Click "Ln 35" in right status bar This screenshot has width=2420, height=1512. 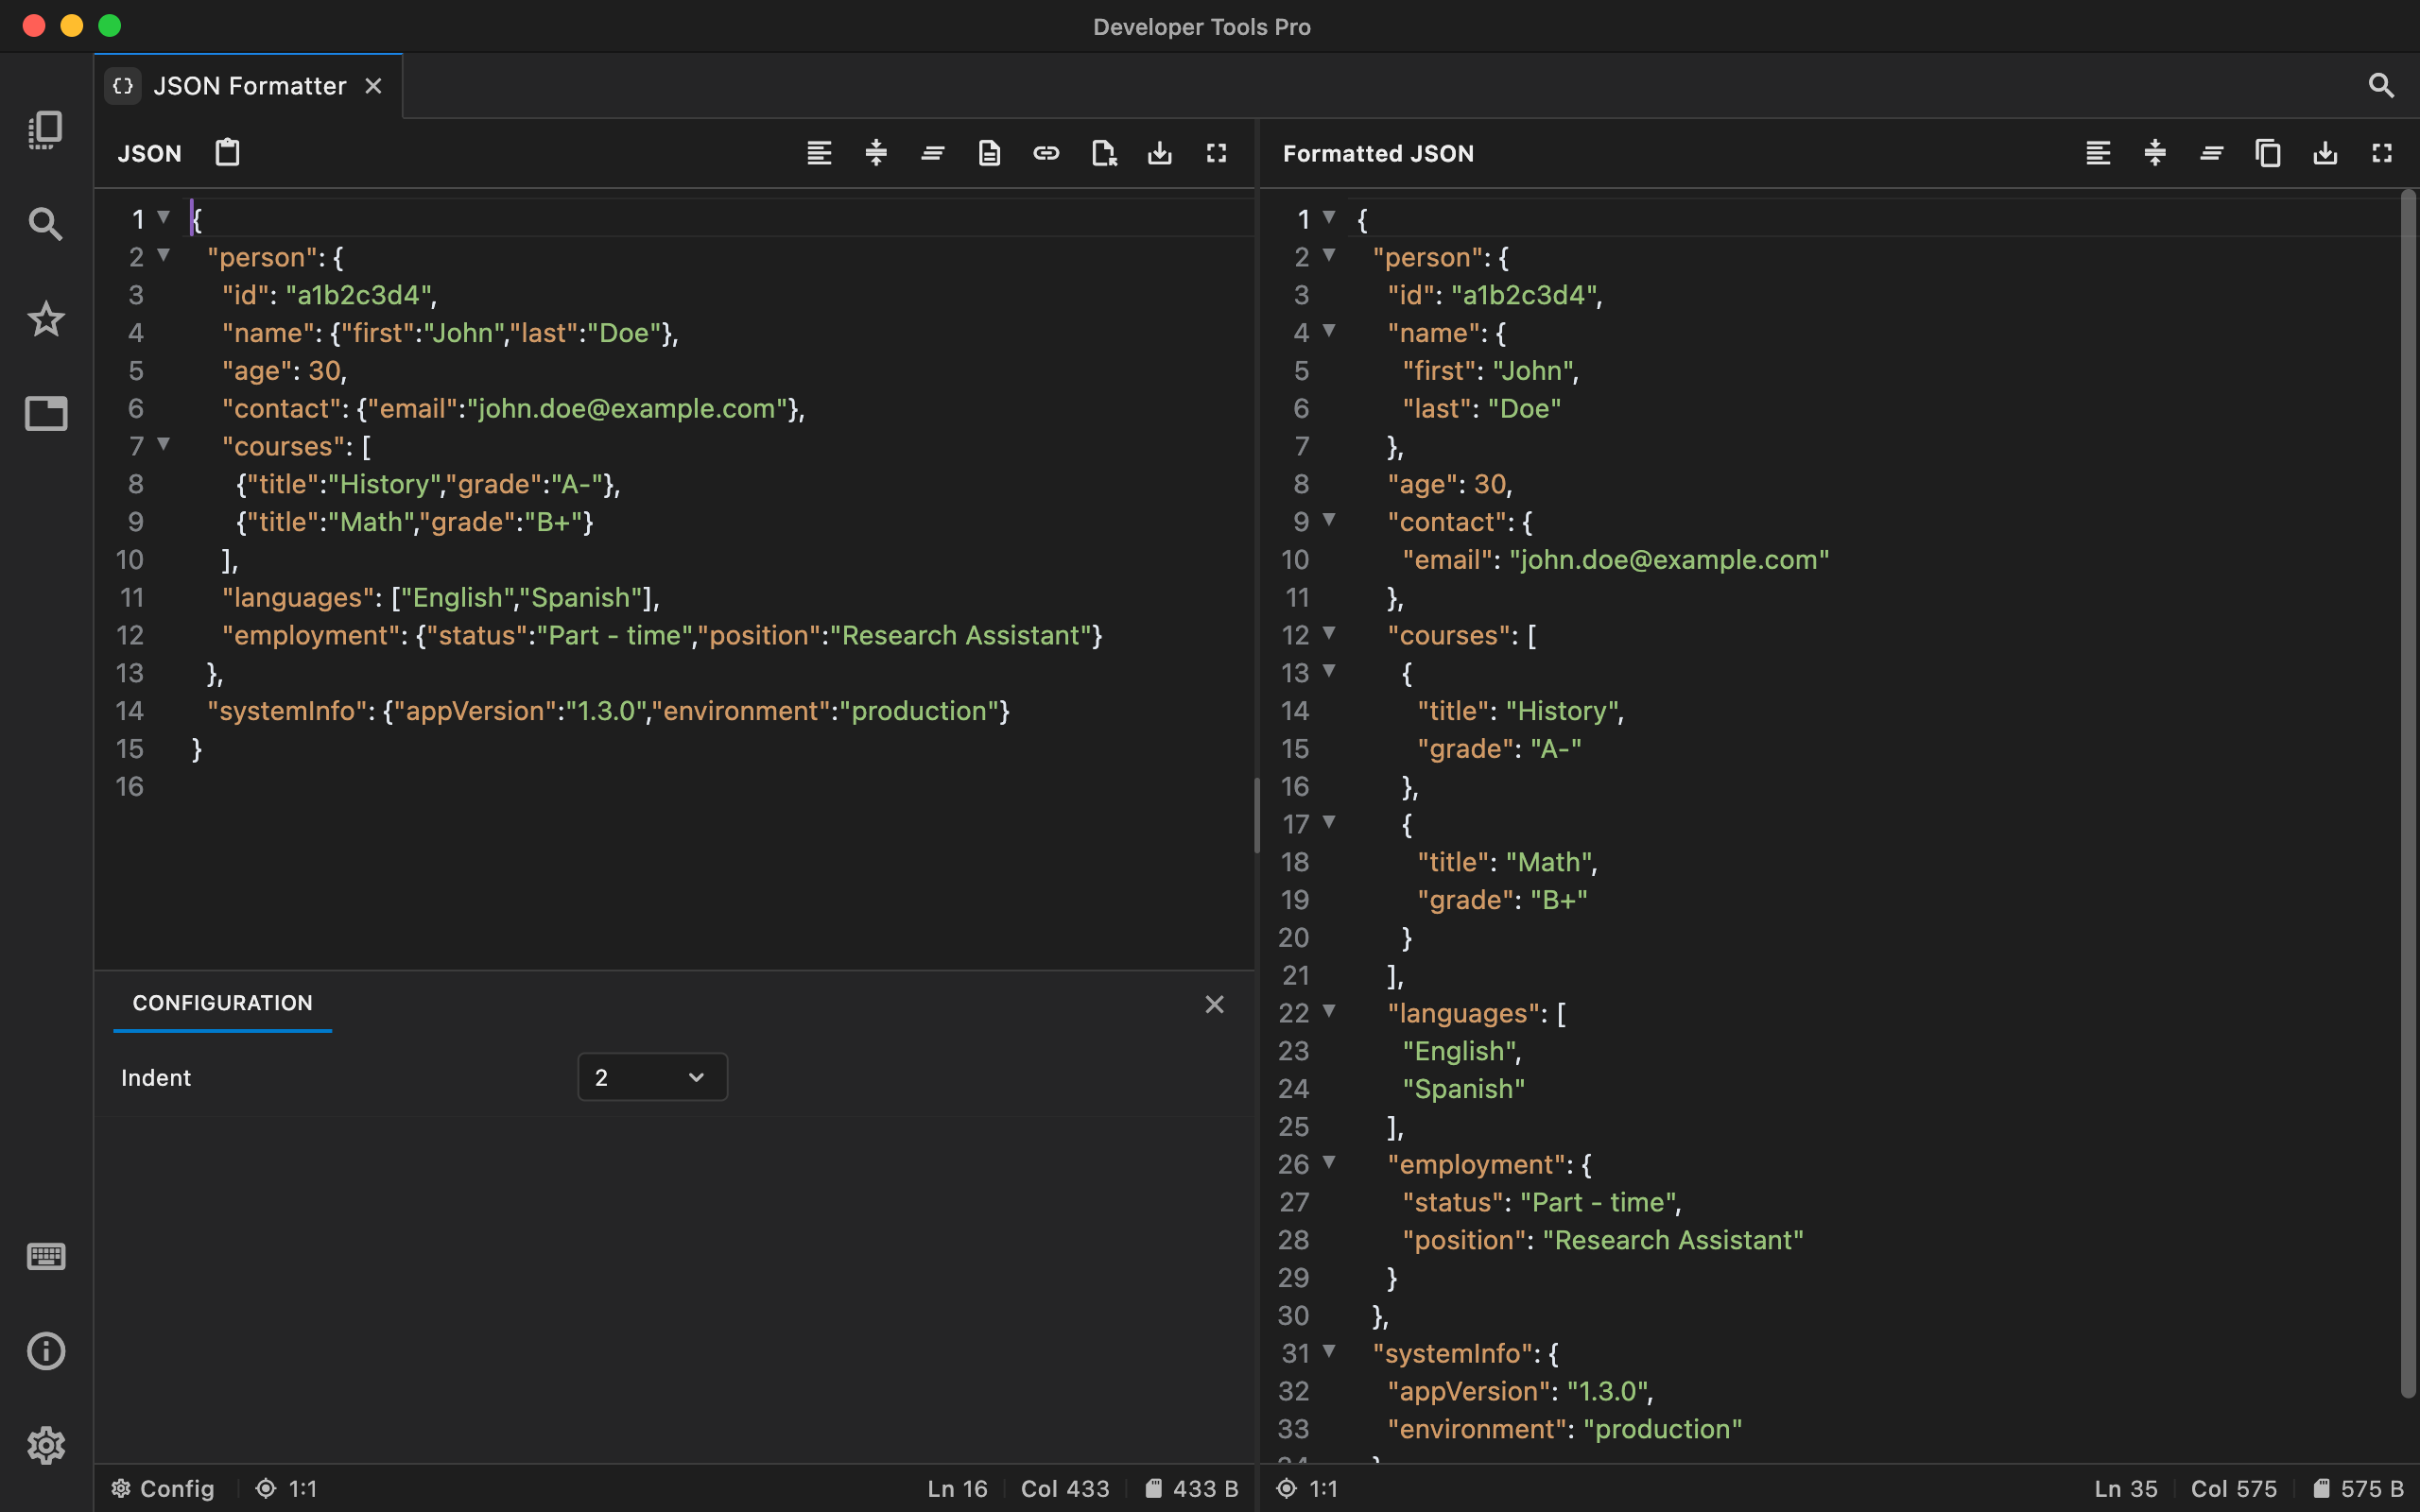(x=2126, y=1488)
